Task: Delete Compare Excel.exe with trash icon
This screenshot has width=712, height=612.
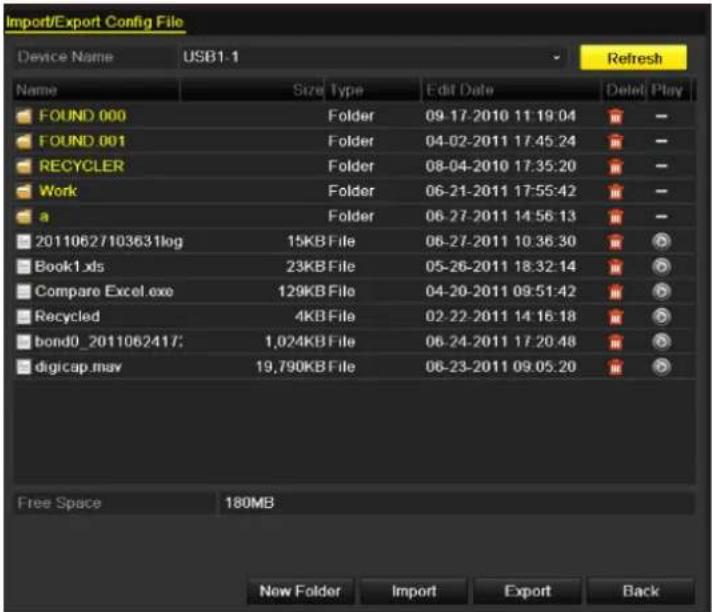Action: point(615,291)
